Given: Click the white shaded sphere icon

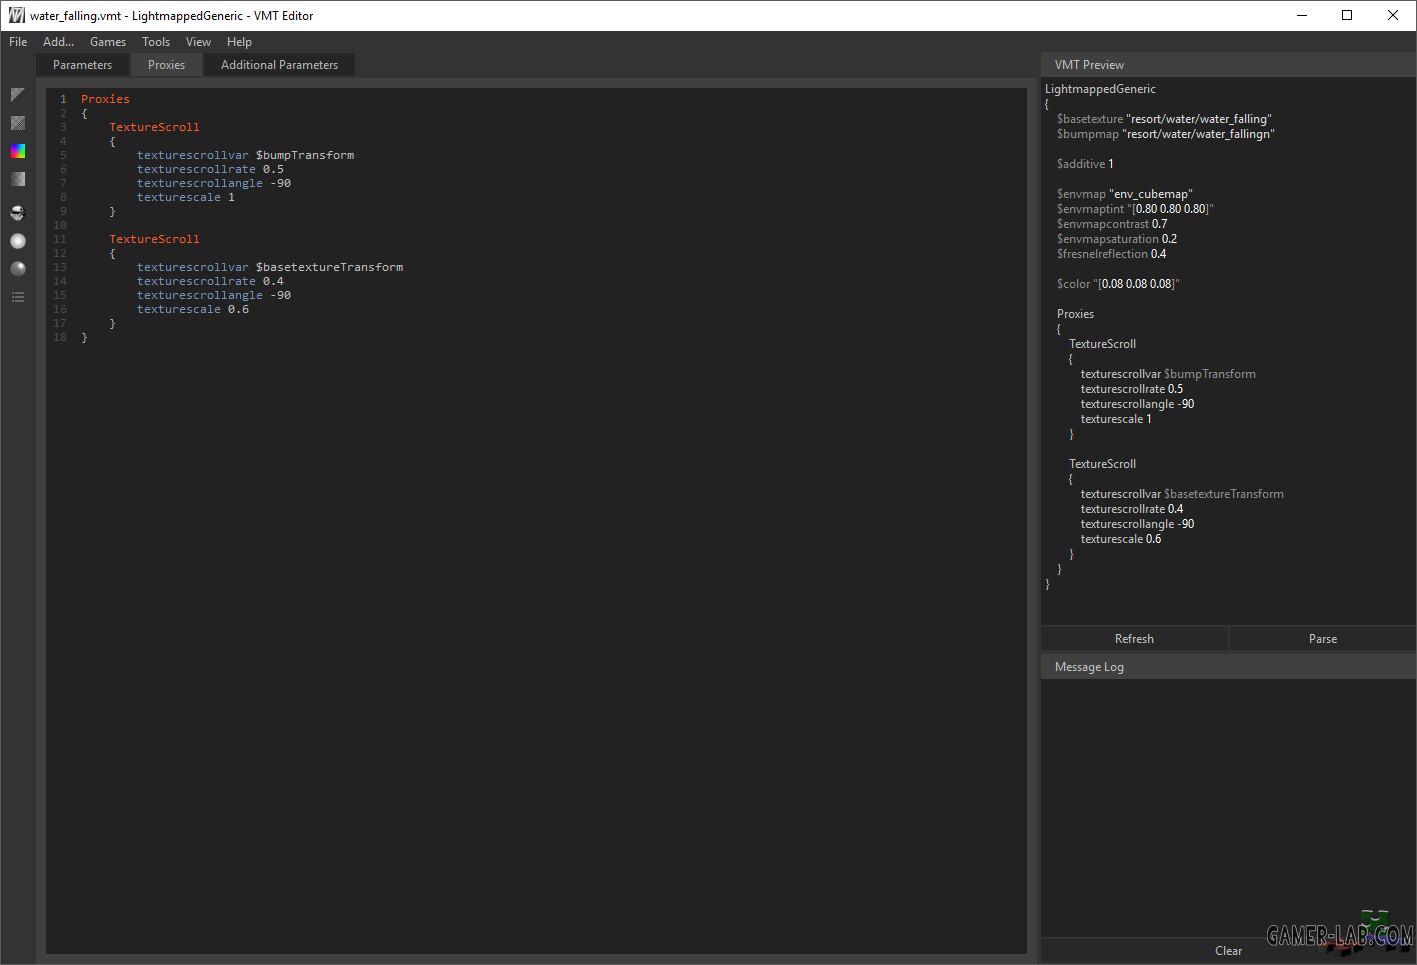Looking at the screenshot, I should [17, 241].
